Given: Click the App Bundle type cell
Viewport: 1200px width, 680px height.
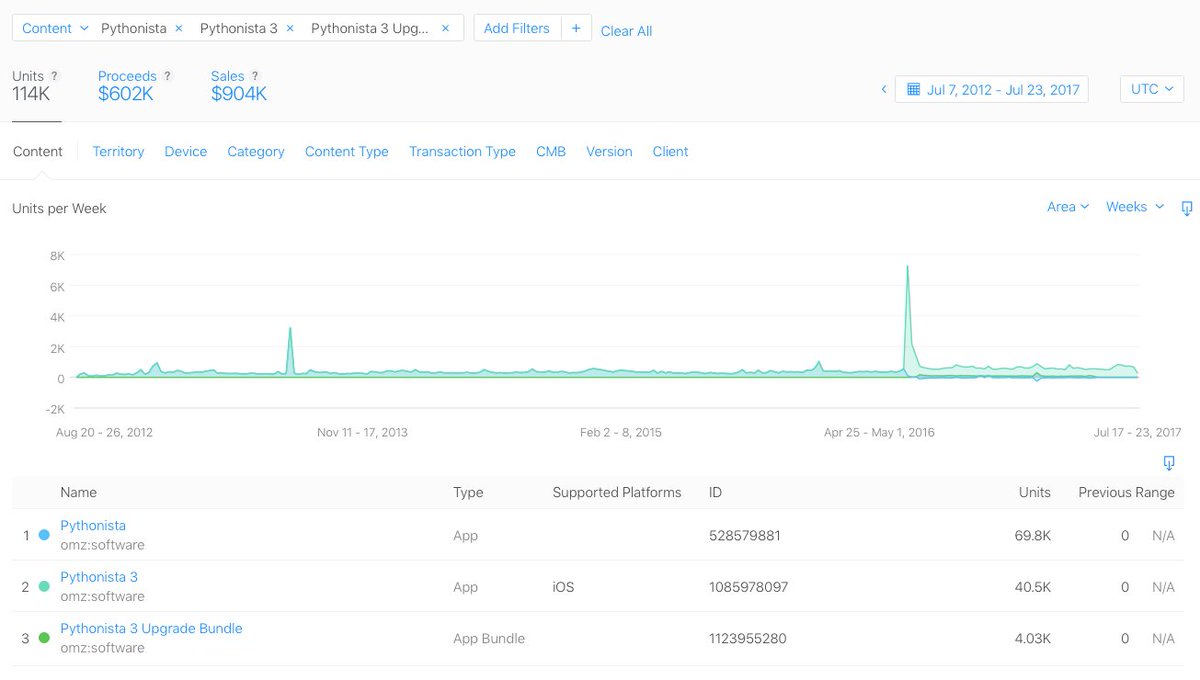Looking at the screenshot, I should [x=489, y=638].
